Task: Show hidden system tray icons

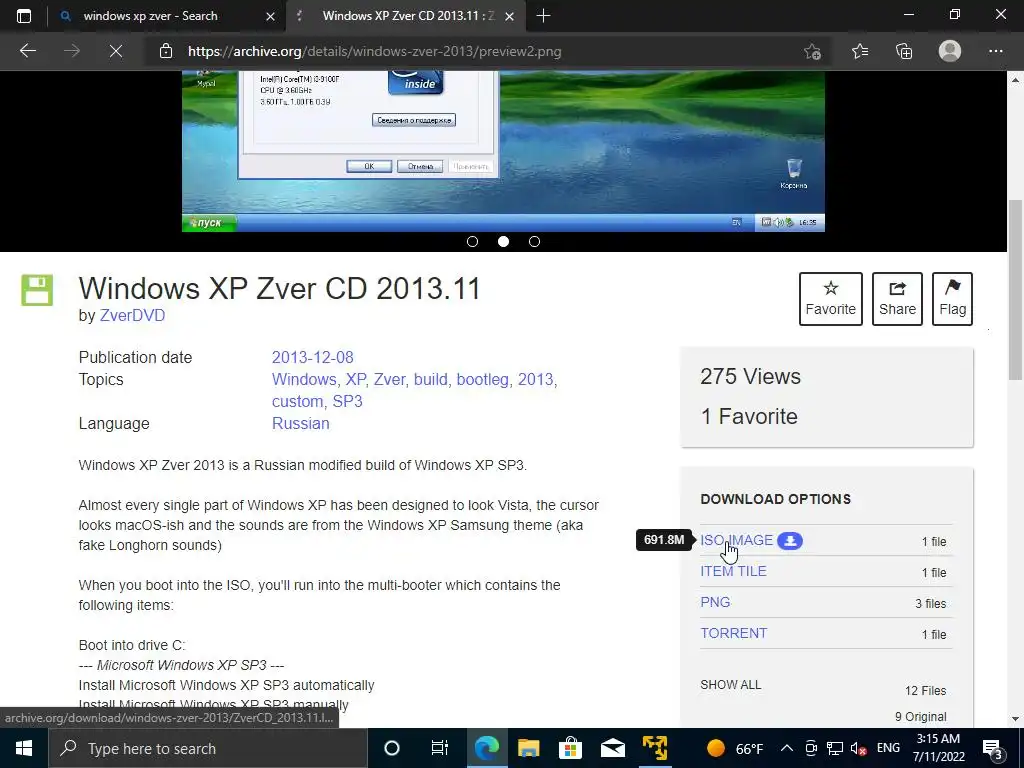Action: [x=786, y=748]
